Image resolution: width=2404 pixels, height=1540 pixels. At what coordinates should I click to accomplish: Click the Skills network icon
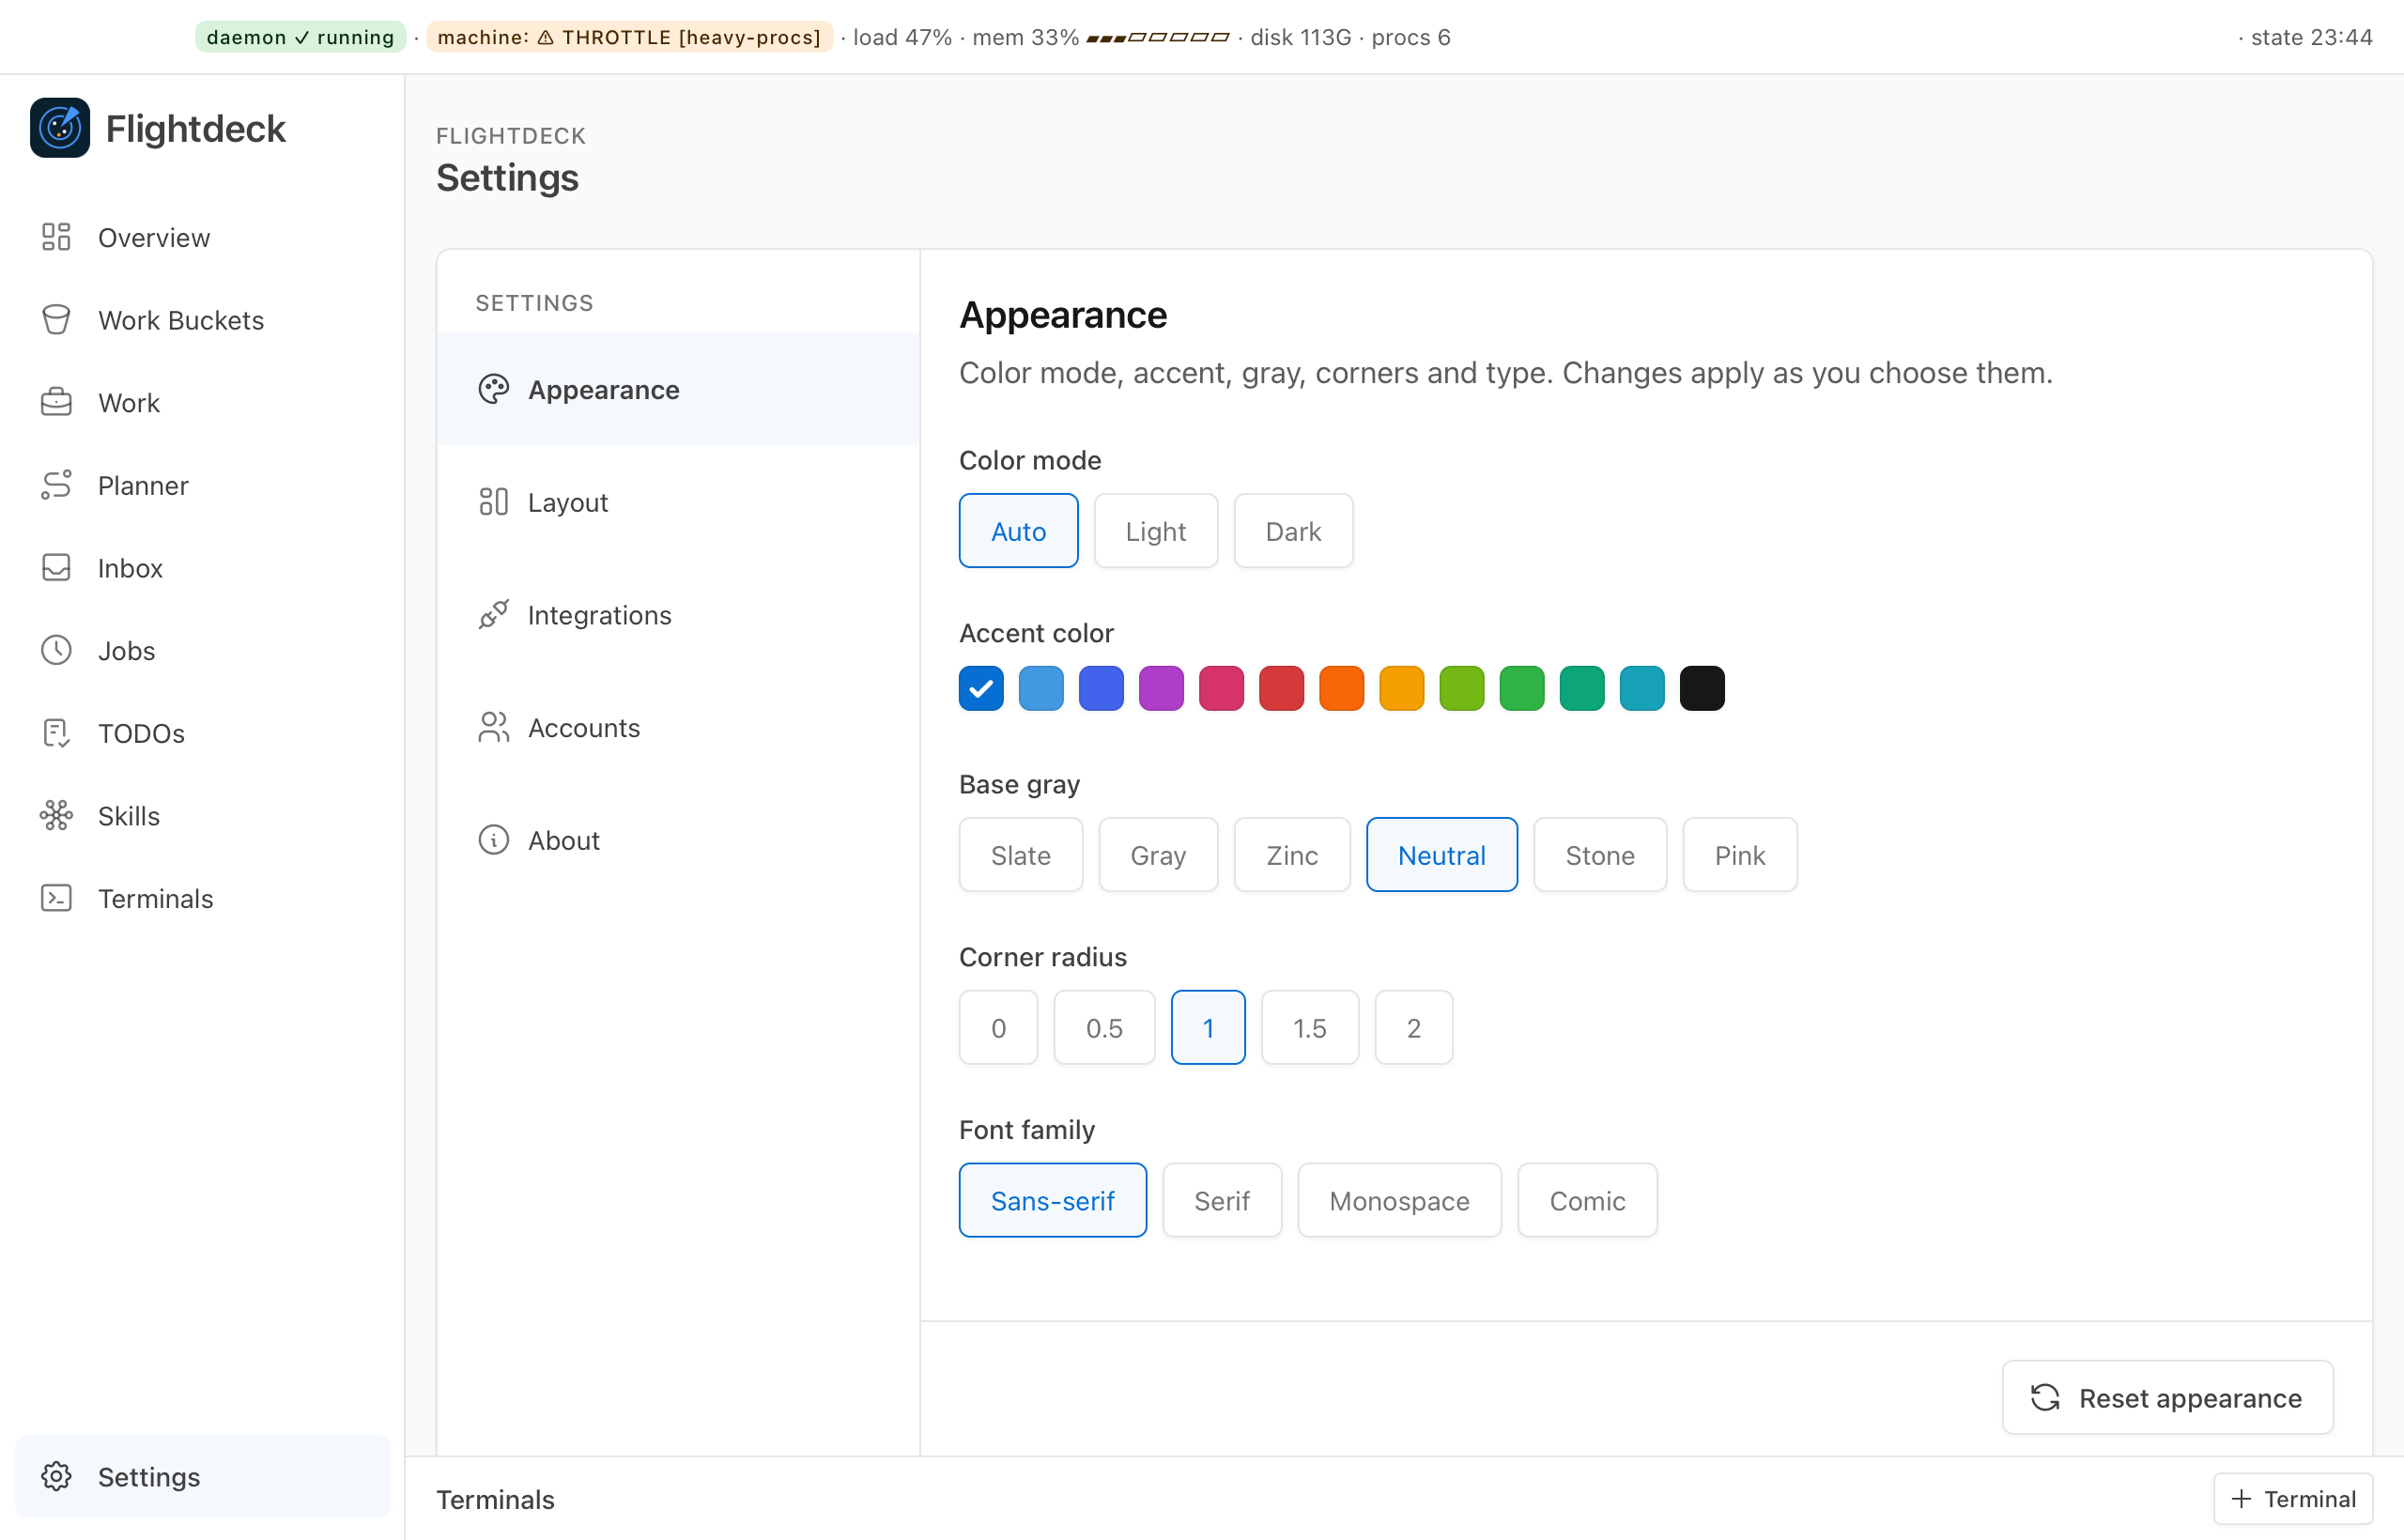pyautogui.click(x=56, y=815)
